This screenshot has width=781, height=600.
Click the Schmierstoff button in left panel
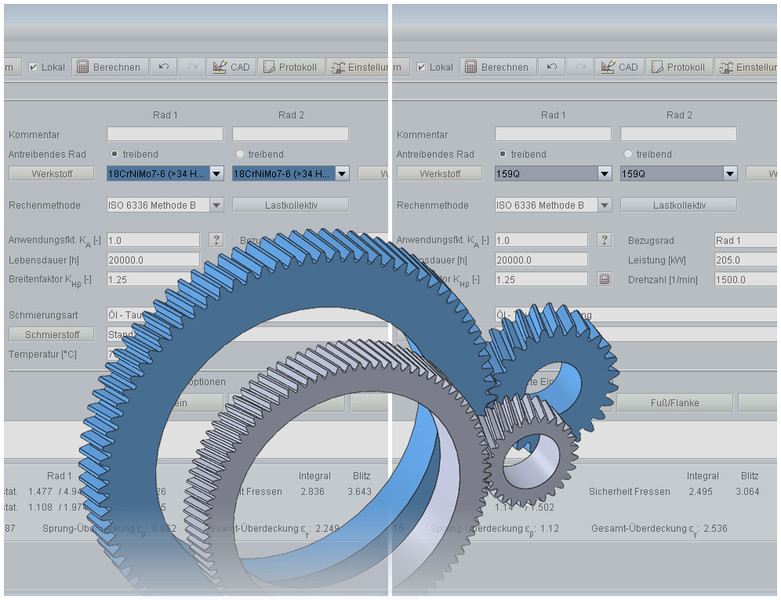51,334
